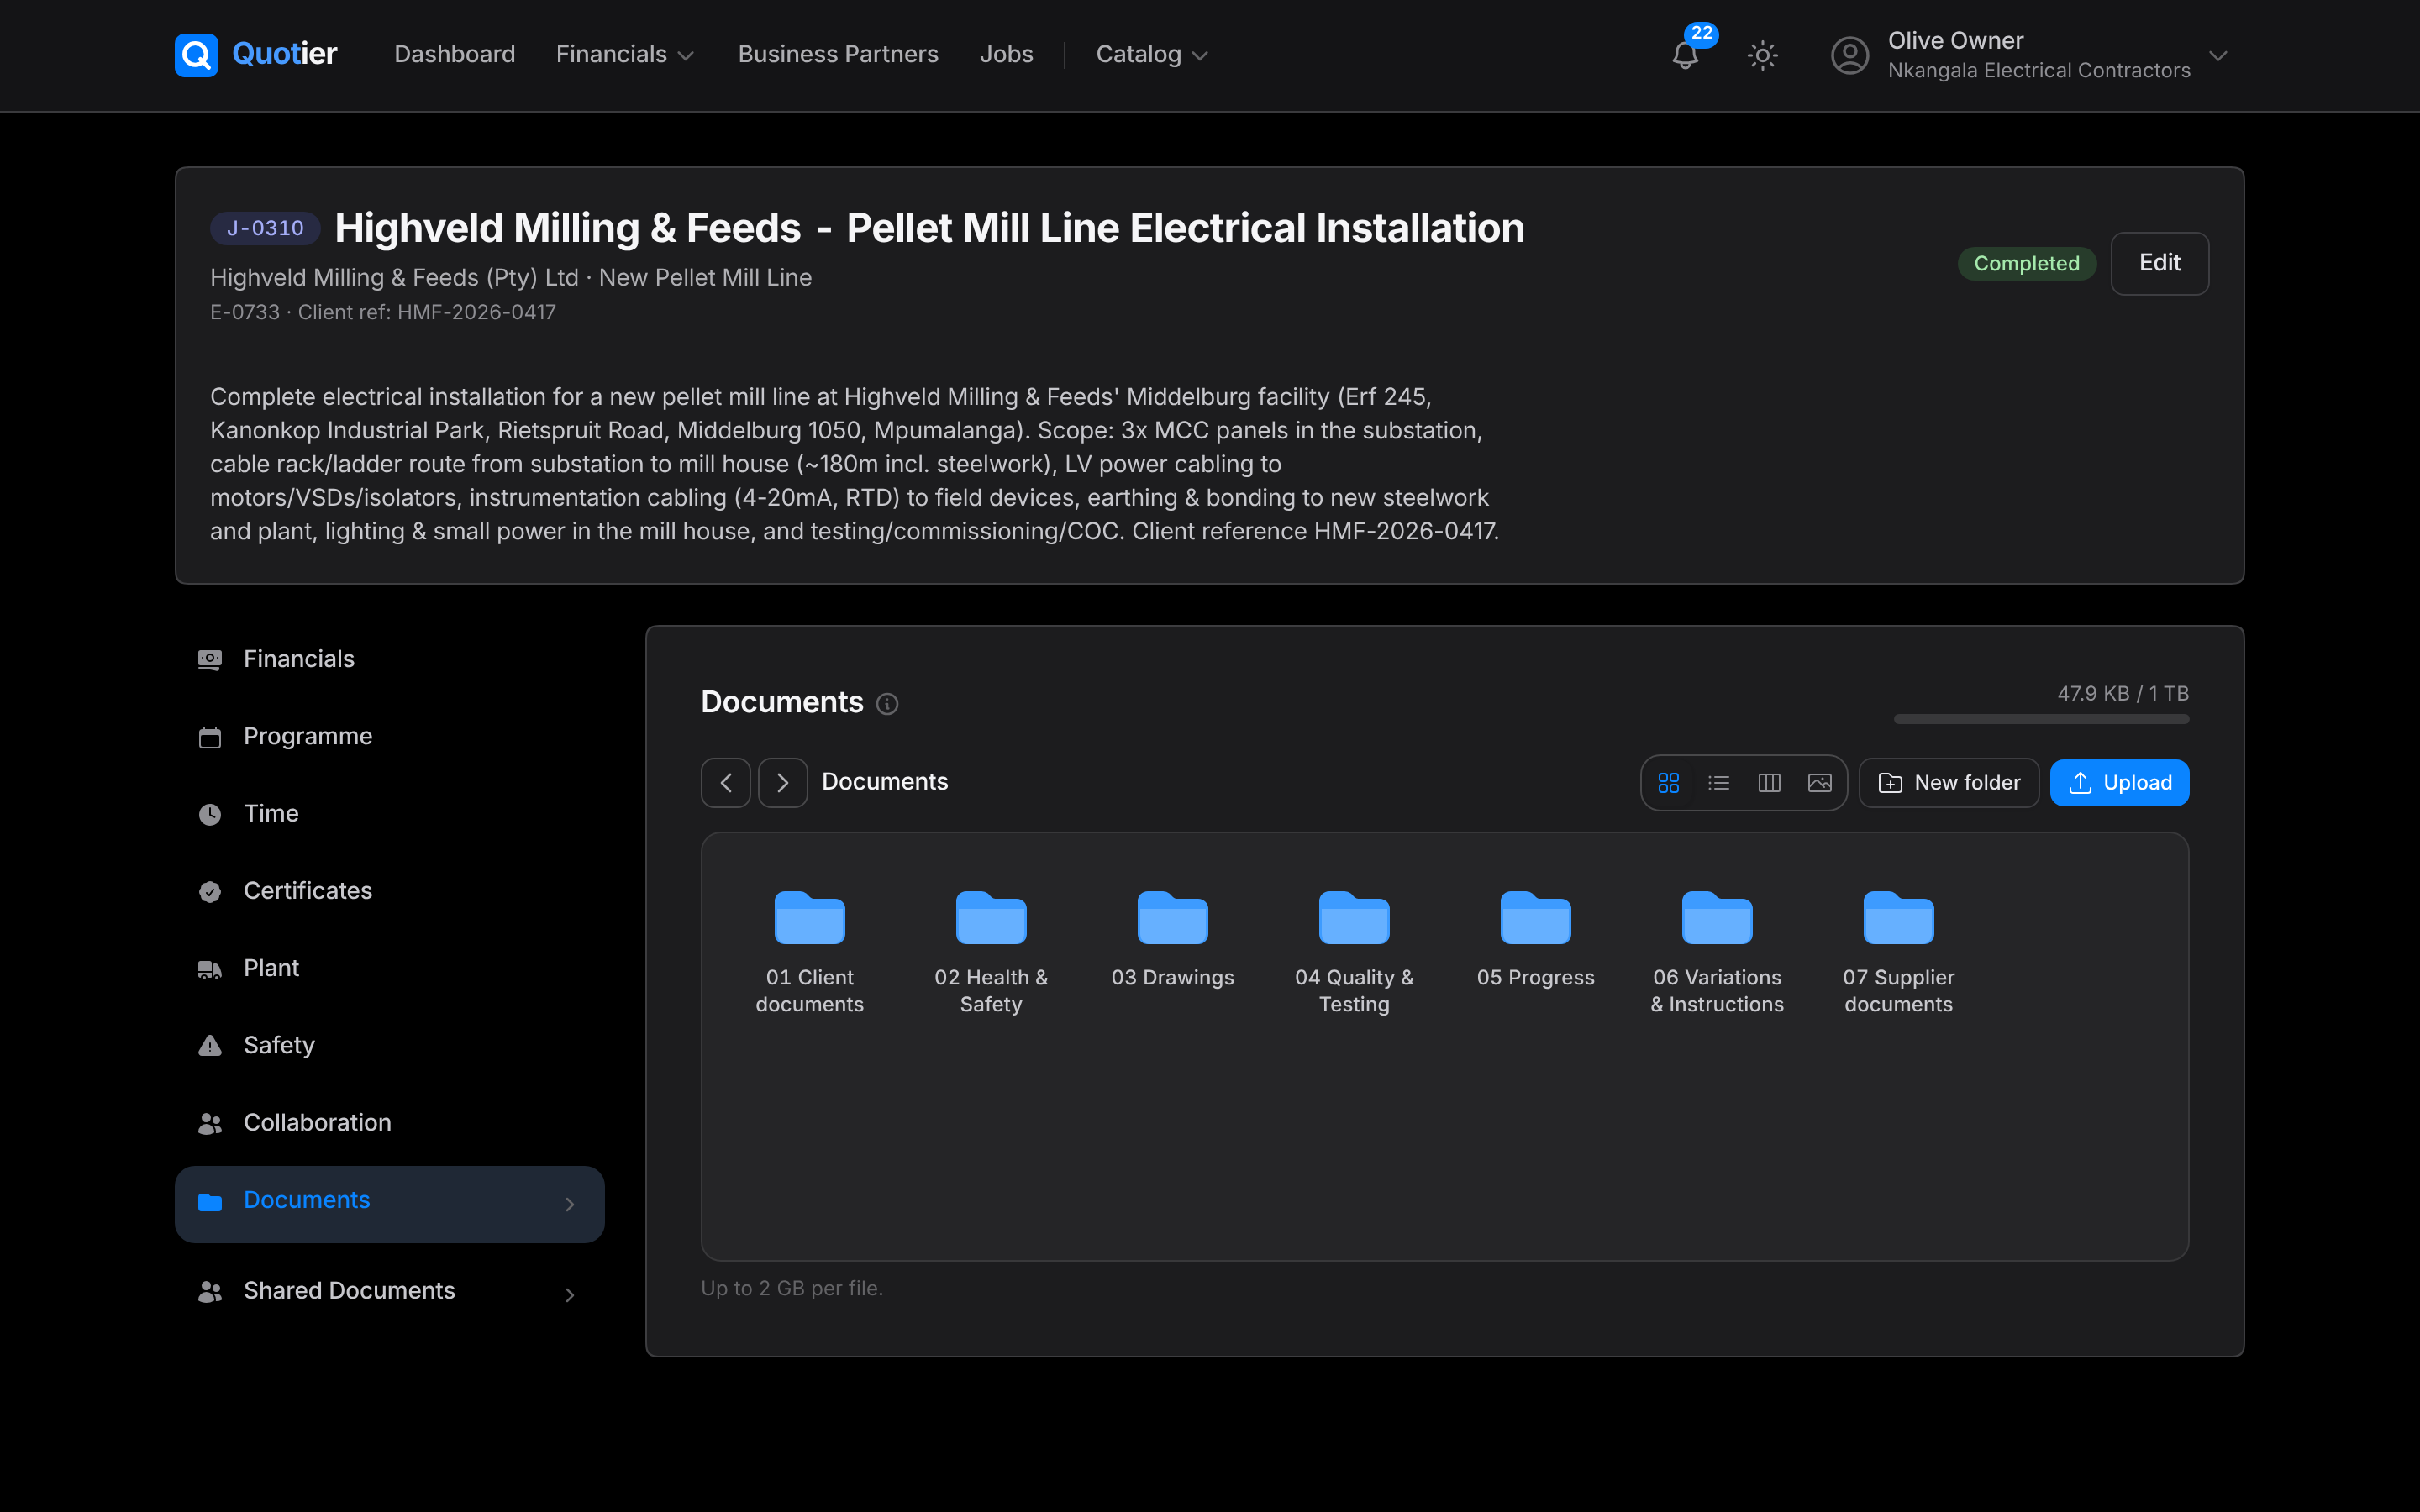Screen dimensions: 2420x1512
Task: Select the 03 Drawings folder
Action: 1173,940
